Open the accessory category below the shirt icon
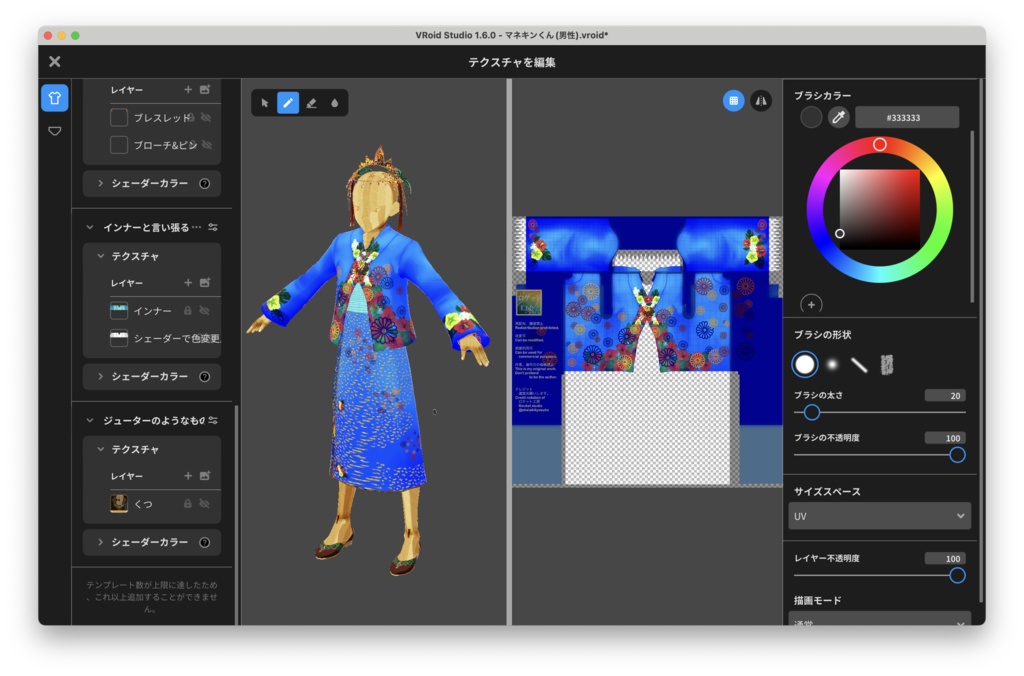Screen dimensions: 1024x676 click(55, 131)
